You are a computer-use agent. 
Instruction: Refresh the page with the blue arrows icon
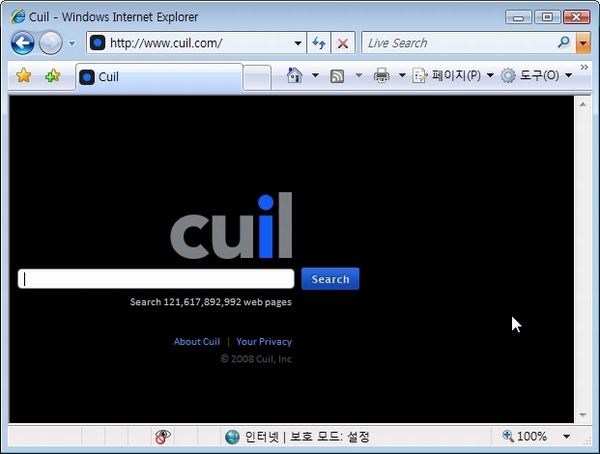click(318, 43)
